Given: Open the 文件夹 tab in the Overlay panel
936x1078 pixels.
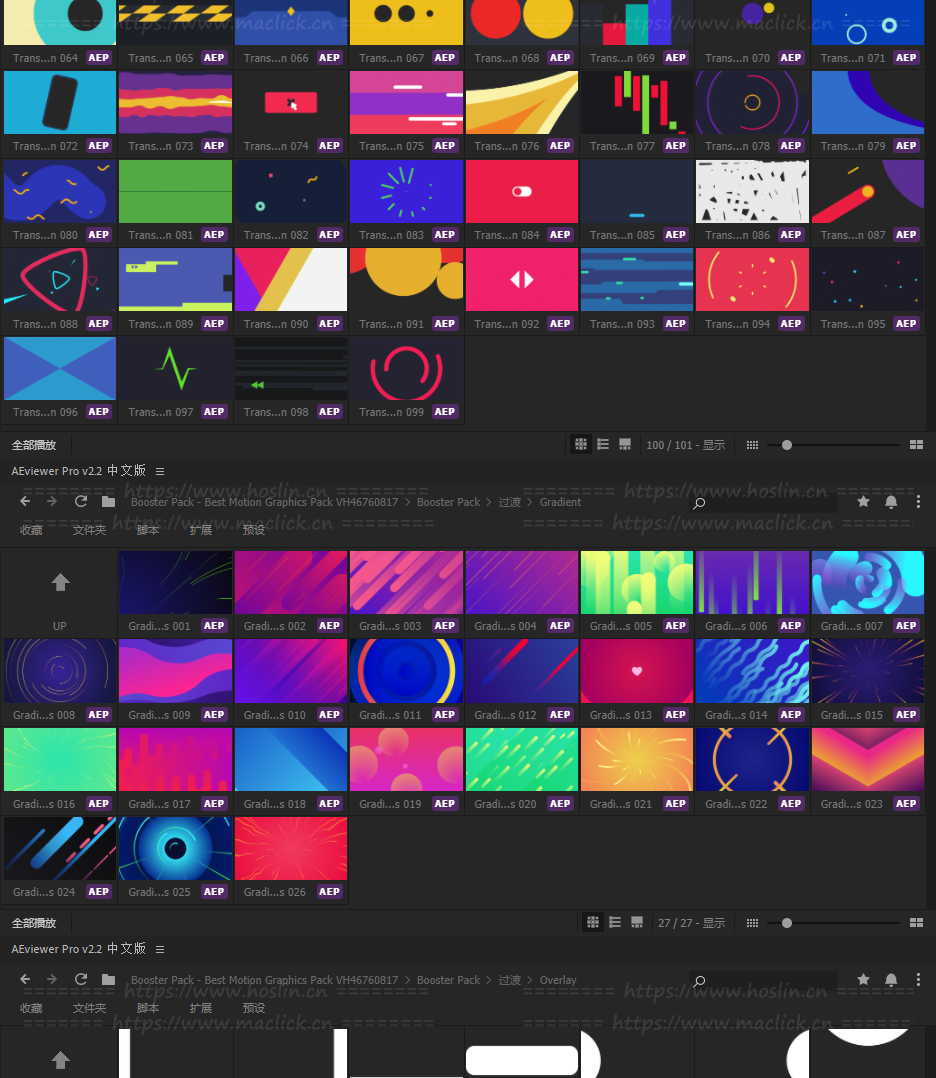Looking at the screenshot, I should click(x=89, y=1008).
